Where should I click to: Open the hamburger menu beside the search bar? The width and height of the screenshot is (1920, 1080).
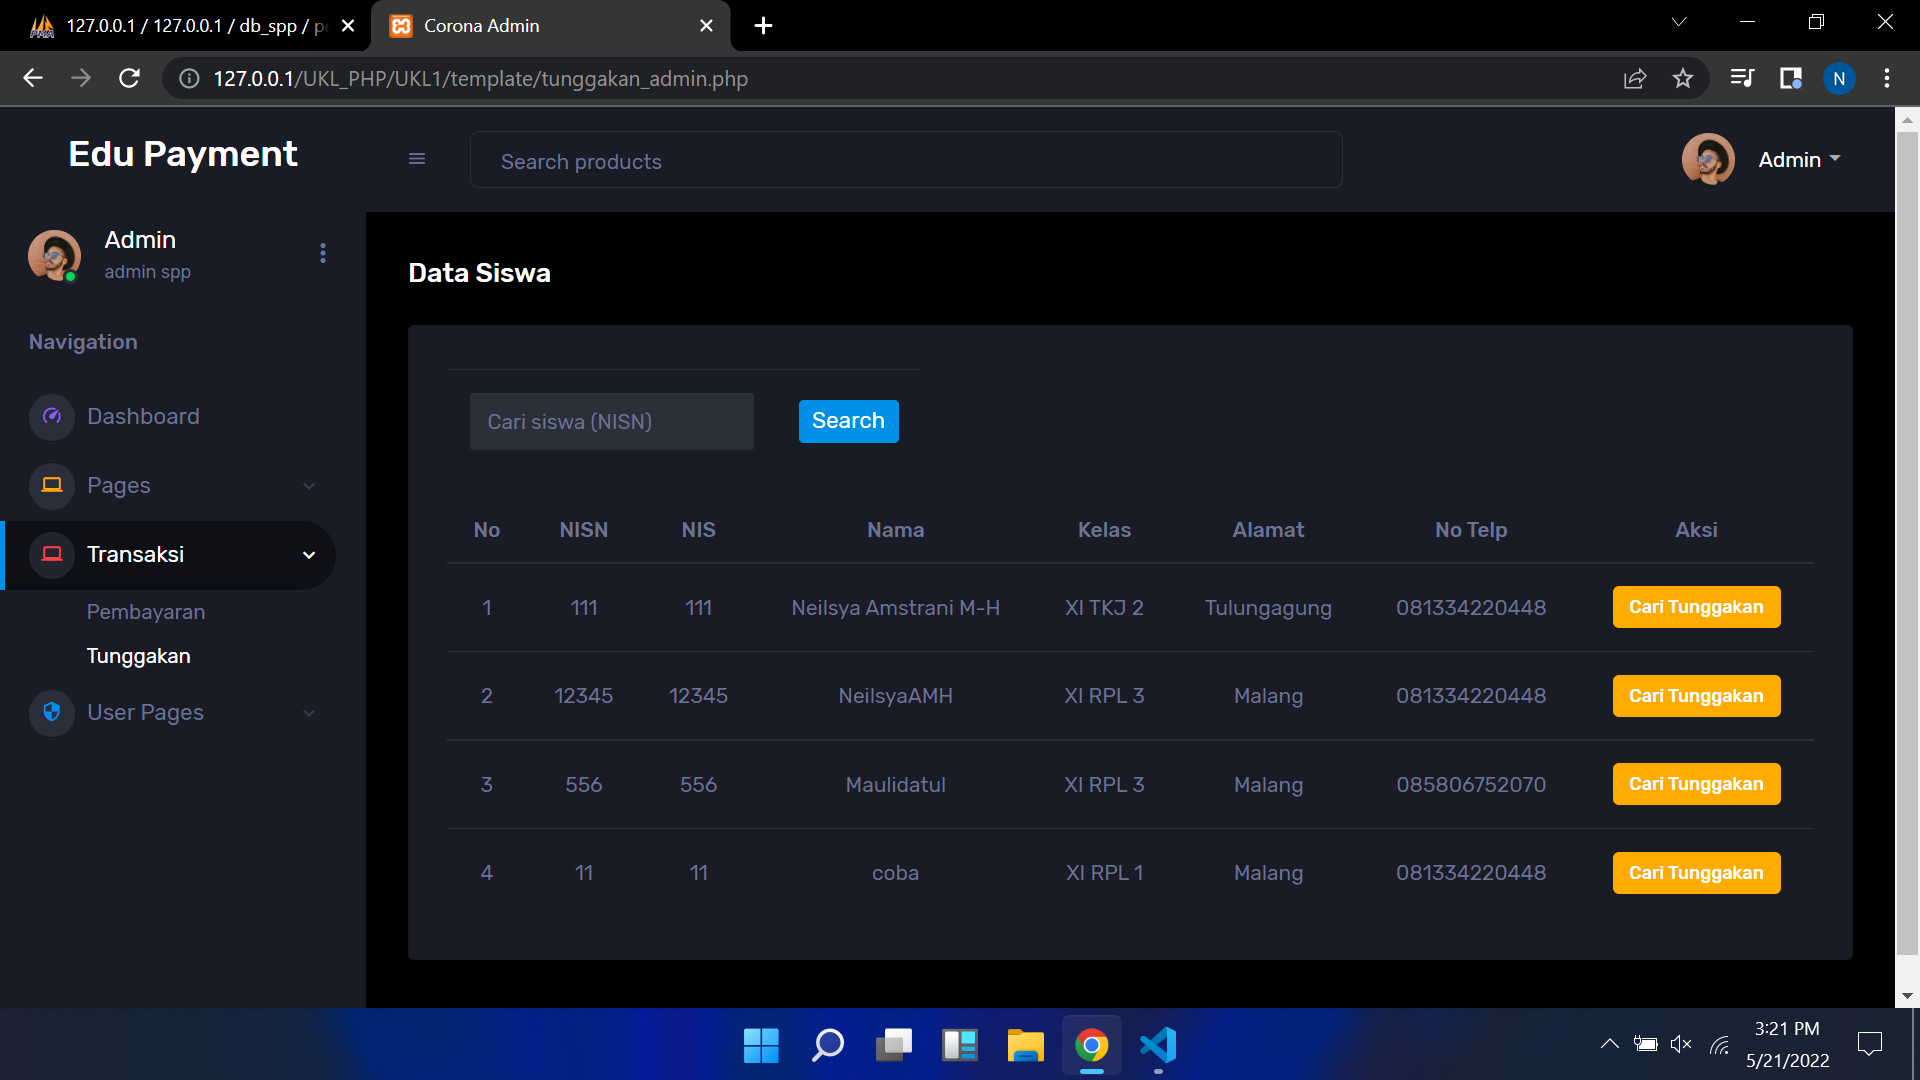(417, 159)
